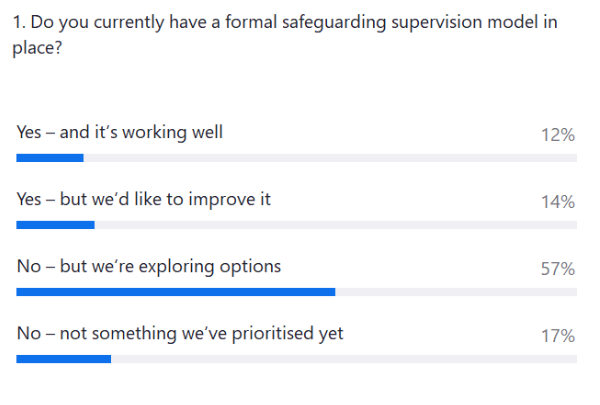Click the grey track of the 'improve it' bar
The width and height of the screenshot is (600, 405).
[x=336, y=225]
